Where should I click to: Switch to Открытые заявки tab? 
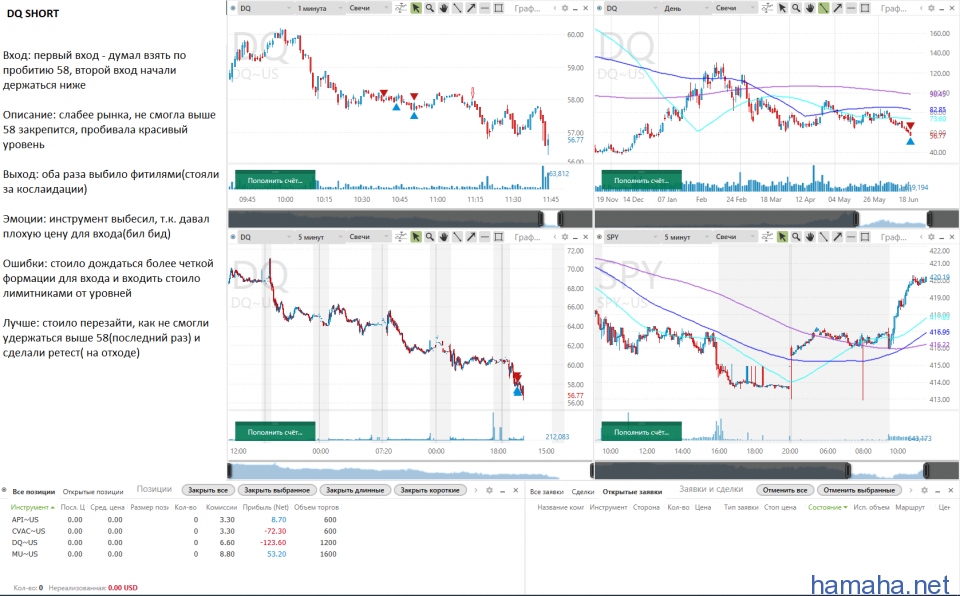[632, 491]
